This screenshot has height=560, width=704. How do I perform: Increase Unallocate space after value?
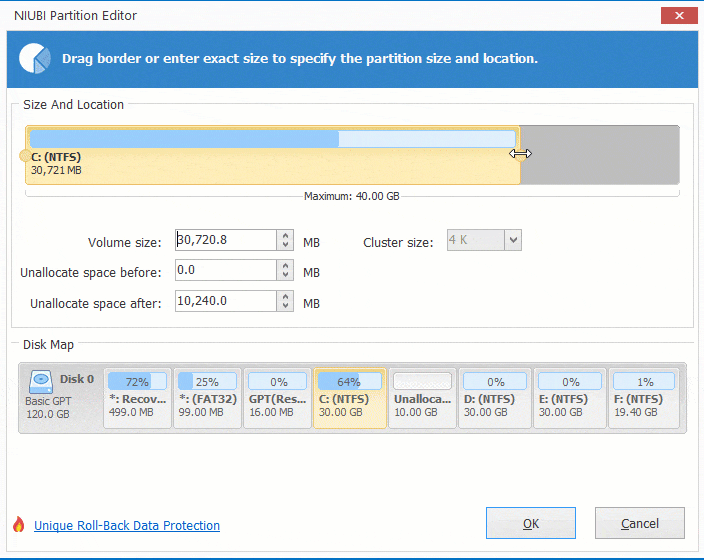click(x=285, y=296)
